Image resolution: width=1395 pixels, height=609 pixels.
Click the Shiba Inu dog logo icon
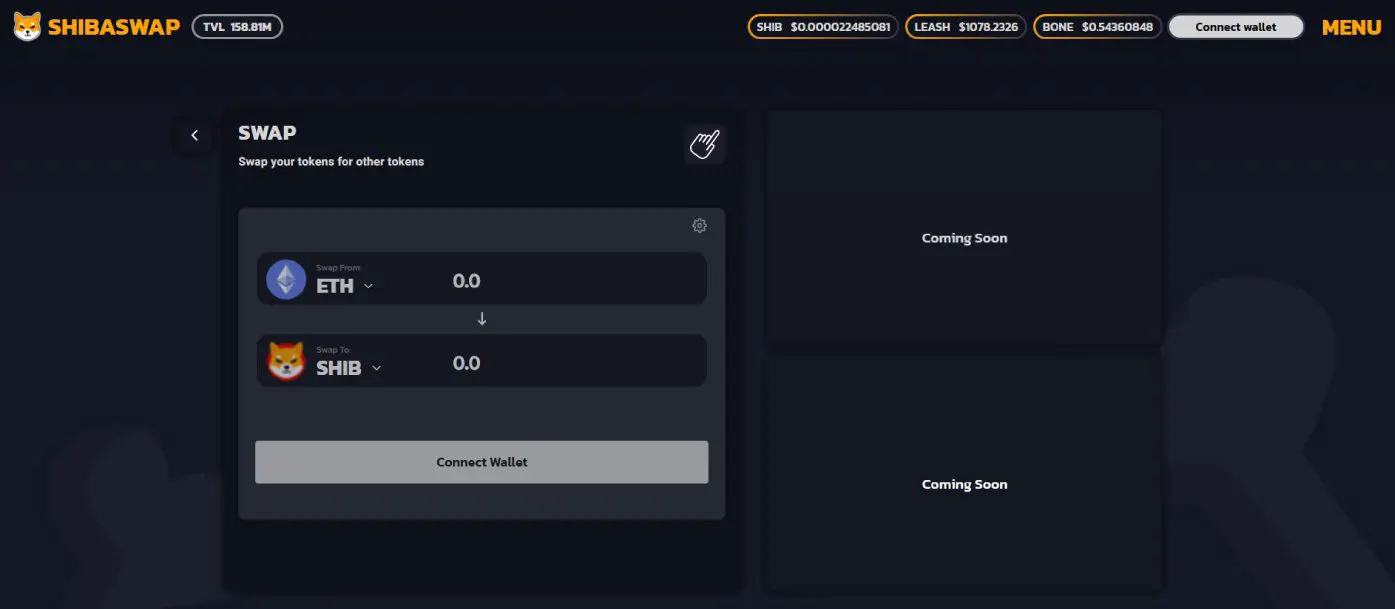[x=27, y=27]
